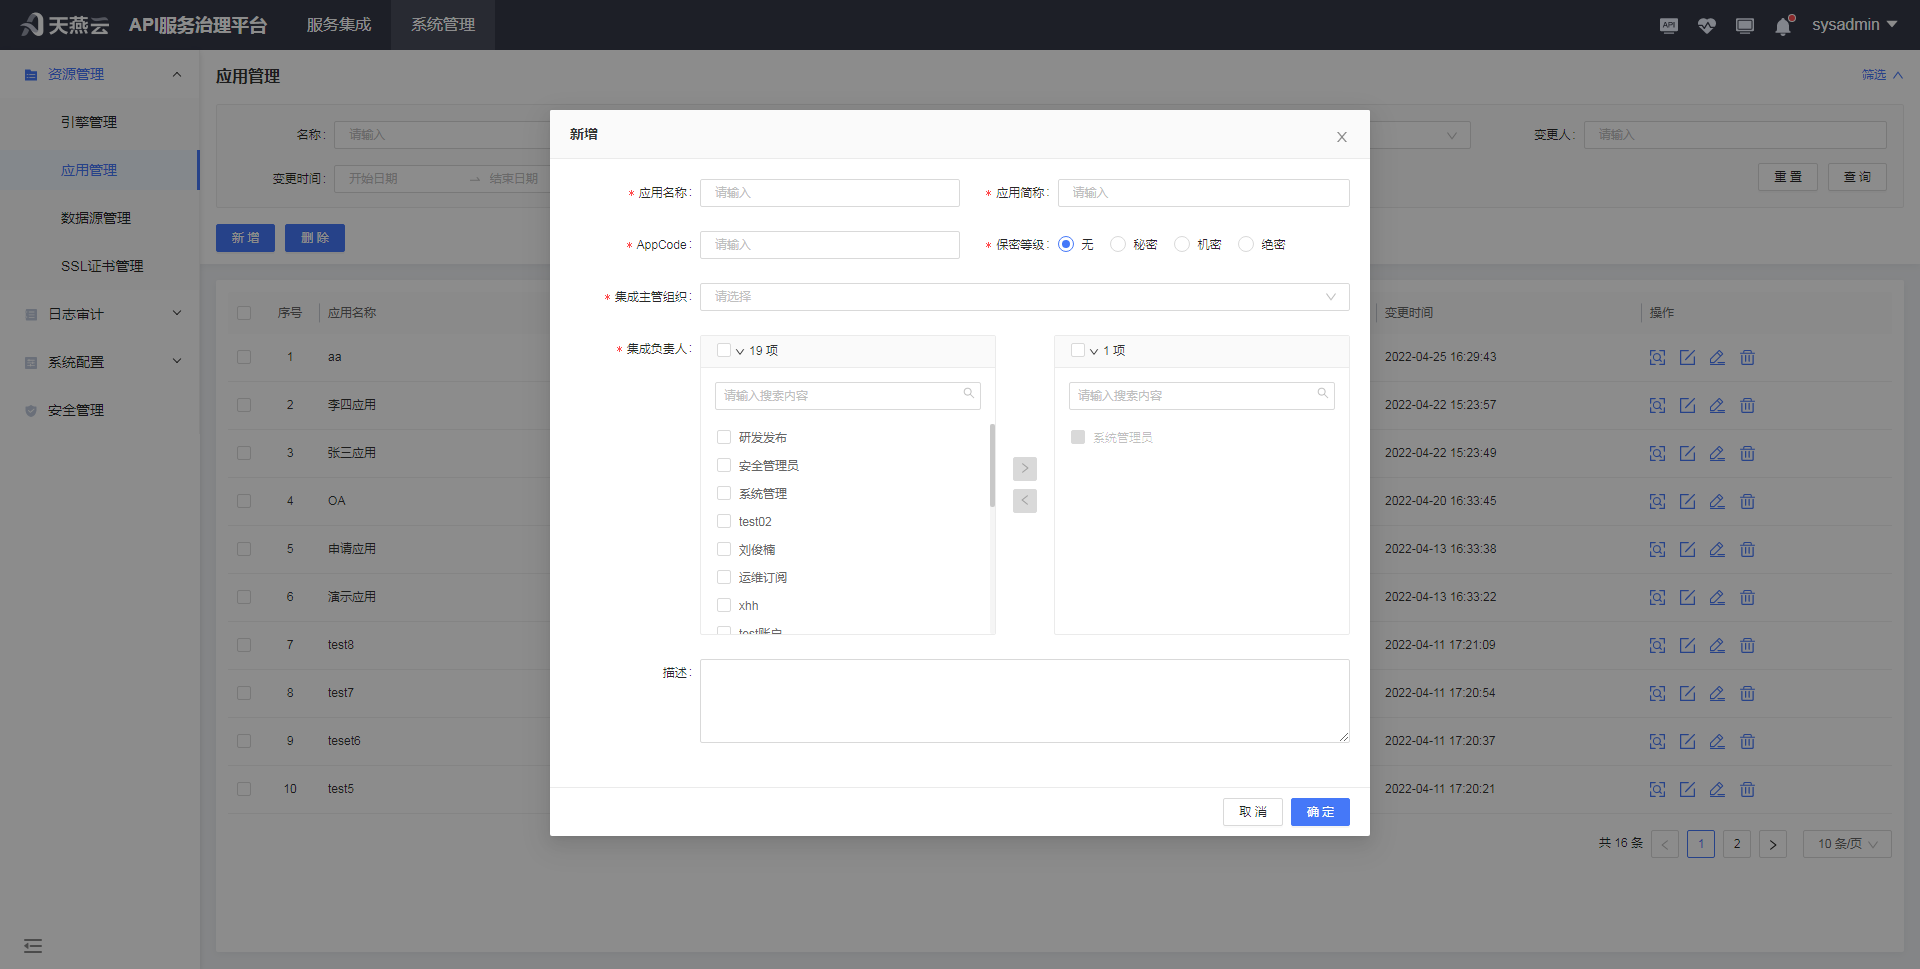
Task: Open the sysadmin user dropdown
Action: tap(1853, 25)
